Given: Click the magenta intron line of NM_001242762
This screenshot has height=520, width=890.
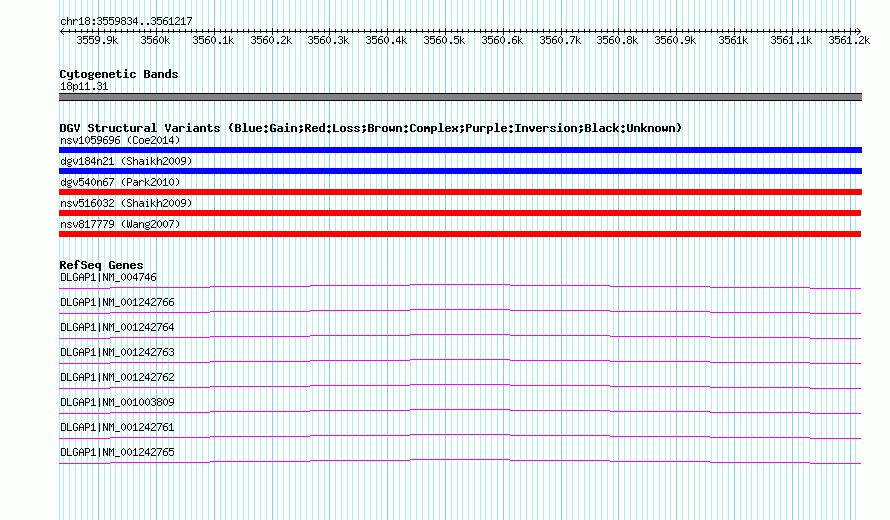Looking at the screenshot, I should pos(460,384).
